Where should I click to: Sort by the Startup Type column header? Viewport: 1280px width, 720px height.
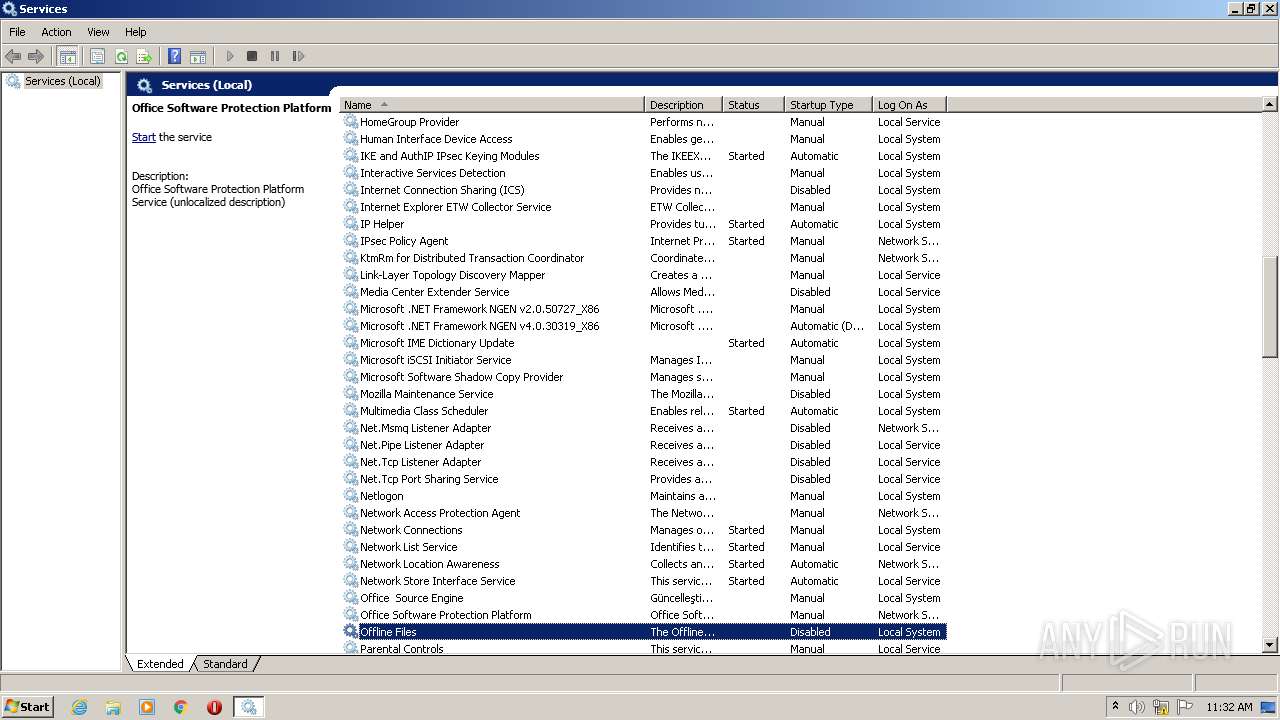(828, 105)
